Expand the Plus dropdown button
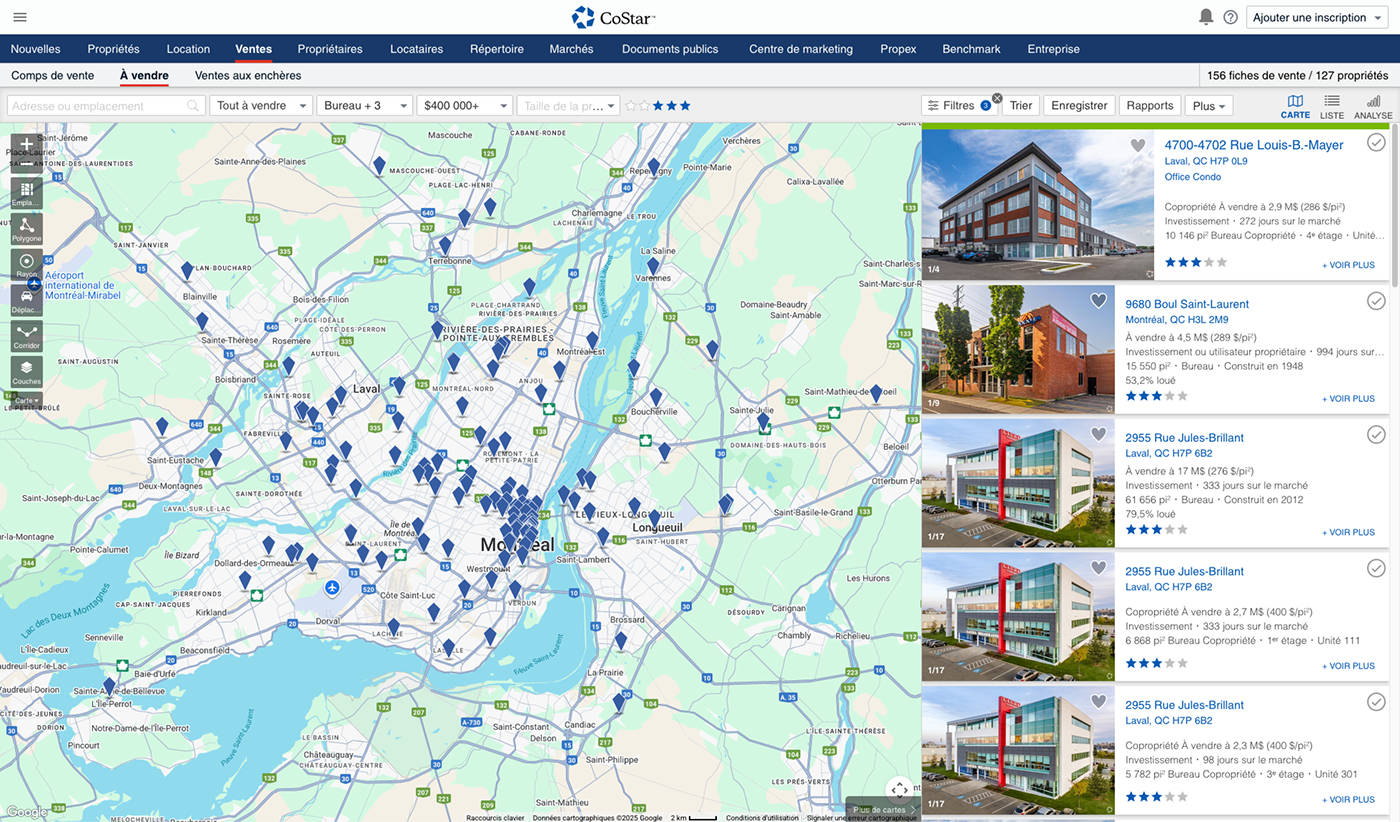The image size is (1400, 822). (x=1208, y=106)
